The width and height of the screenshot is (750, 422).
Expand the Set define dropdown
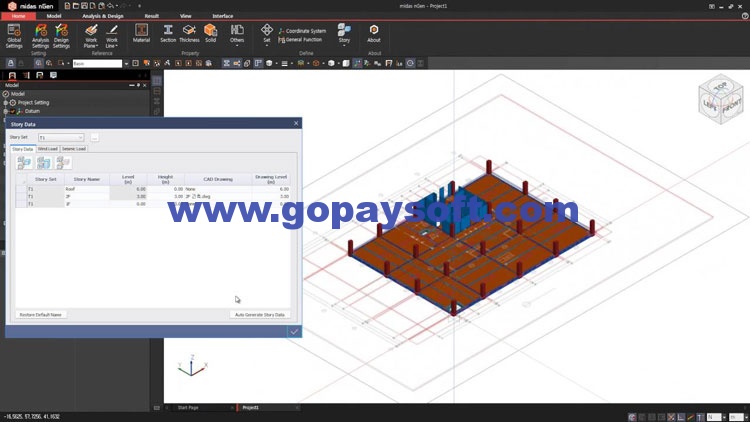point(266,35)
